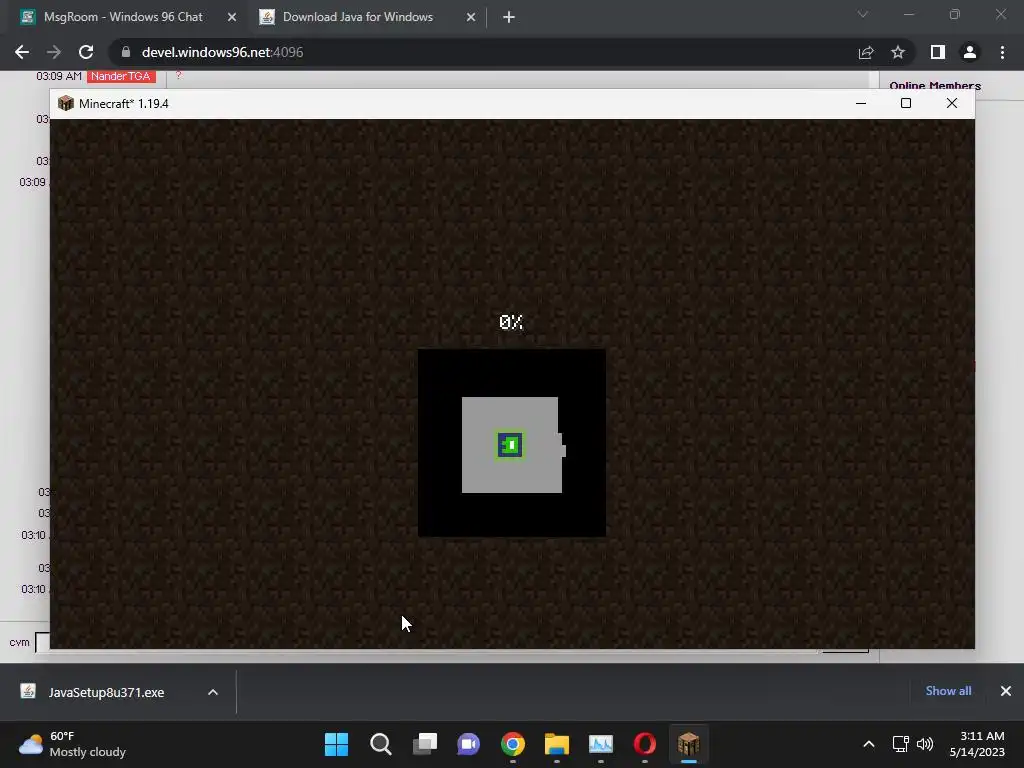Open the JavaSetup8u371.exe downloaded file
Screen dimensions: 1024x768
pos(104,692)
